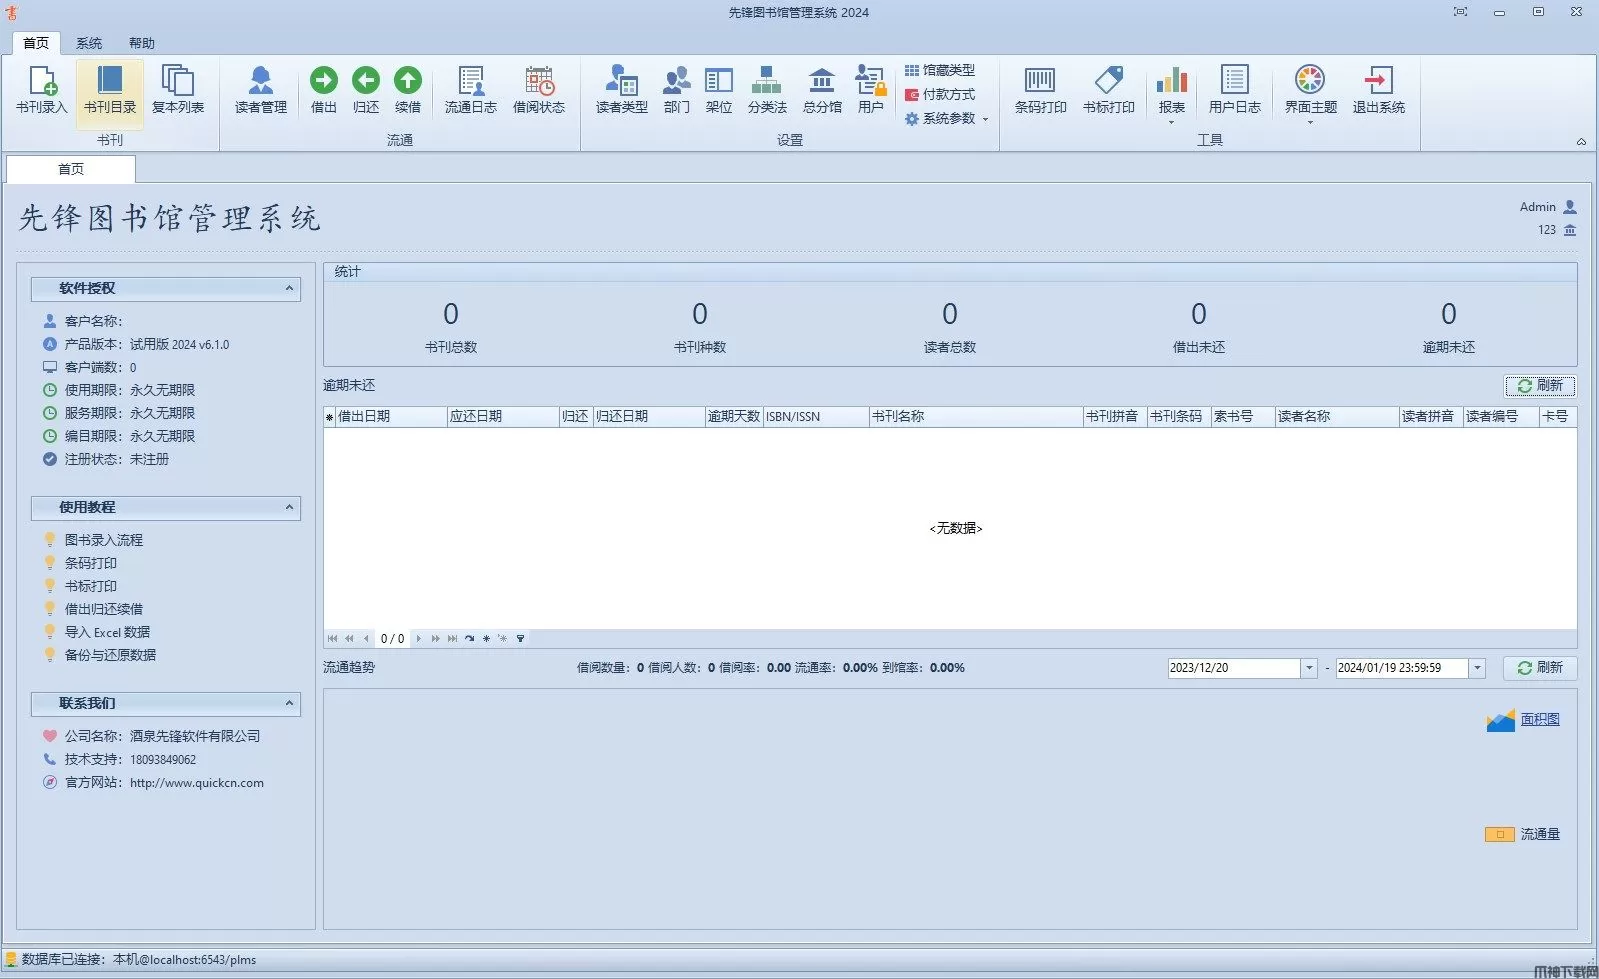Open the 界面主题 theme dropdown

1311,95
